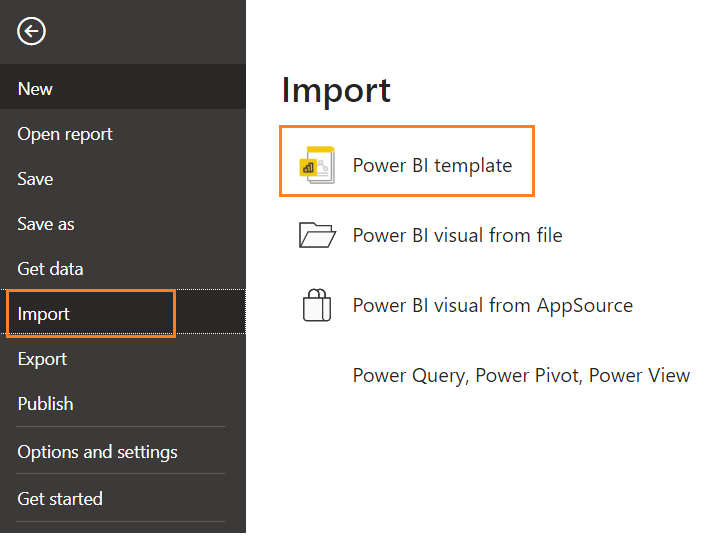The width and height of the screenshot is (711, 548).
Task: Click the folder icon for visual from file
Action: click(x=317, y=236)
